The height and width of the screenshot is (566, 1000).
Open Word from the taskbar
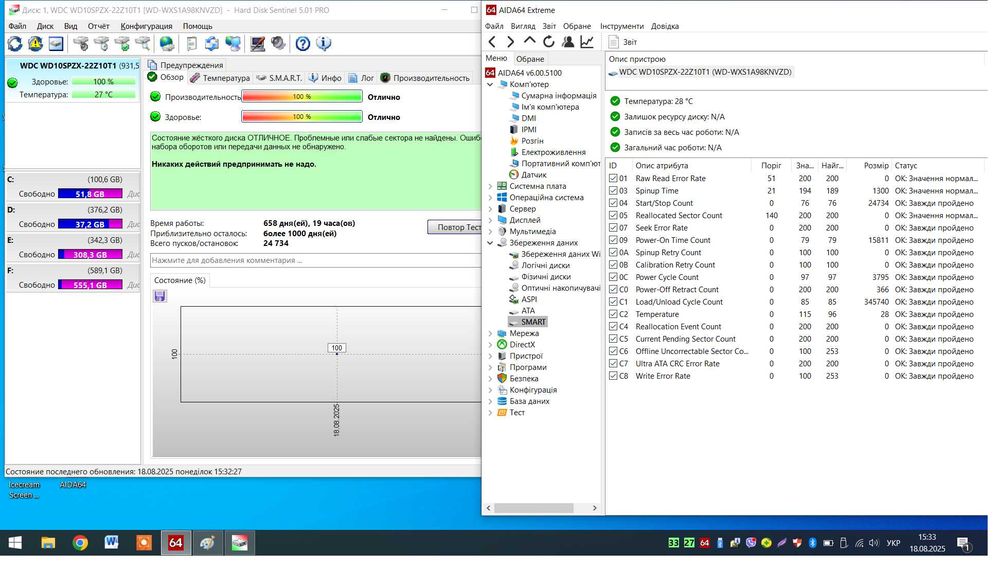(112, 542)
